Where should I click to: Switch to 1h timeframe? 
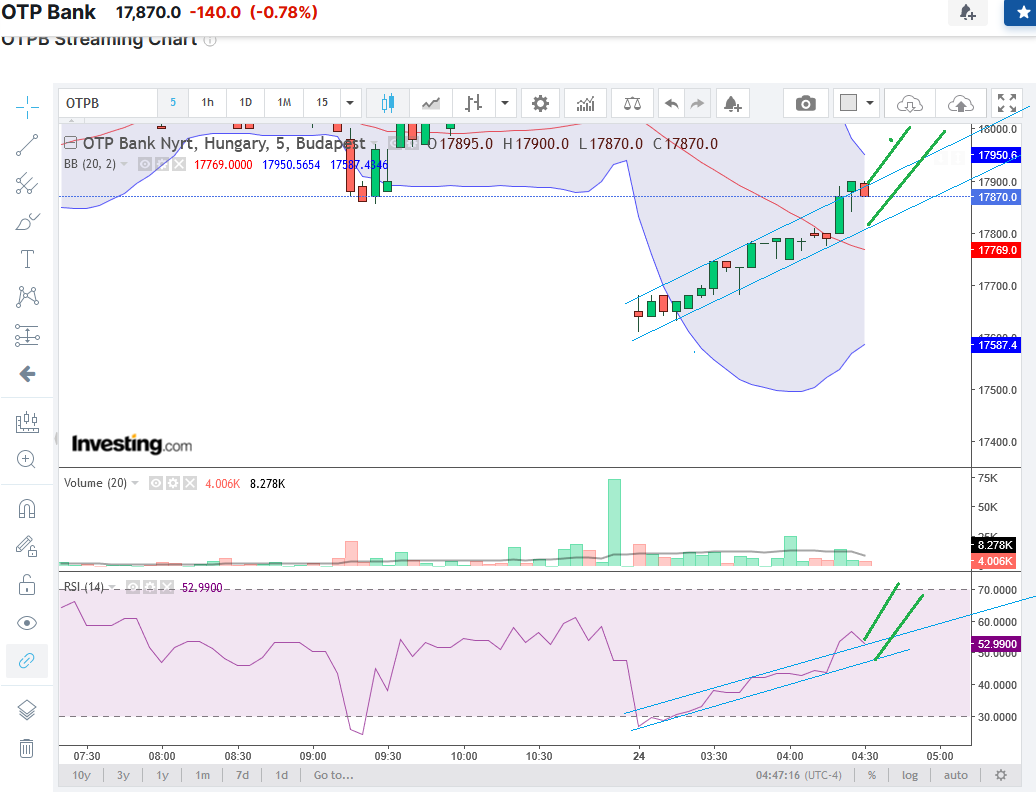pyautogui.click(x=207, y=103)
